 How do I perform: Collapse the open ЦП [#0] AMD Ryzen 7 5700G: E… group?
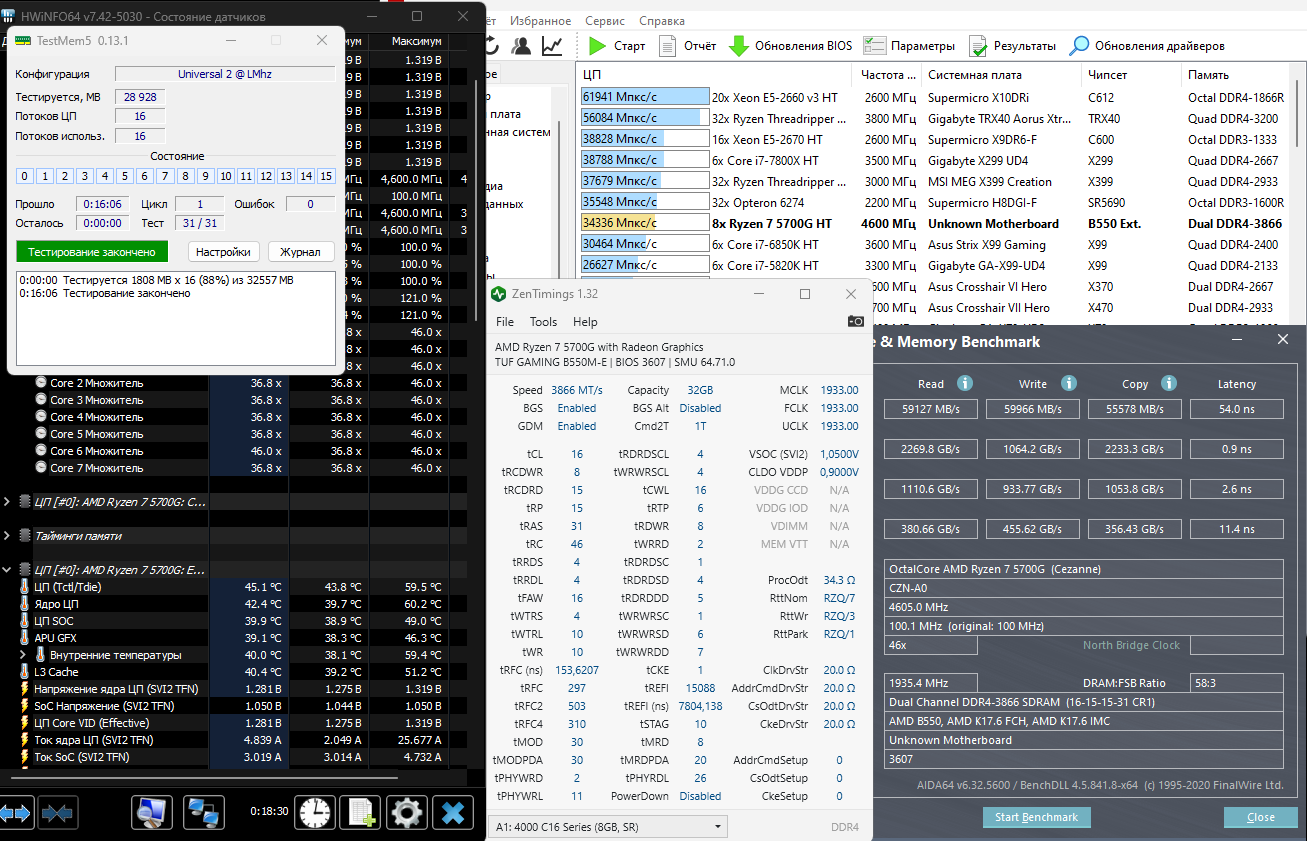pos(8,570)
